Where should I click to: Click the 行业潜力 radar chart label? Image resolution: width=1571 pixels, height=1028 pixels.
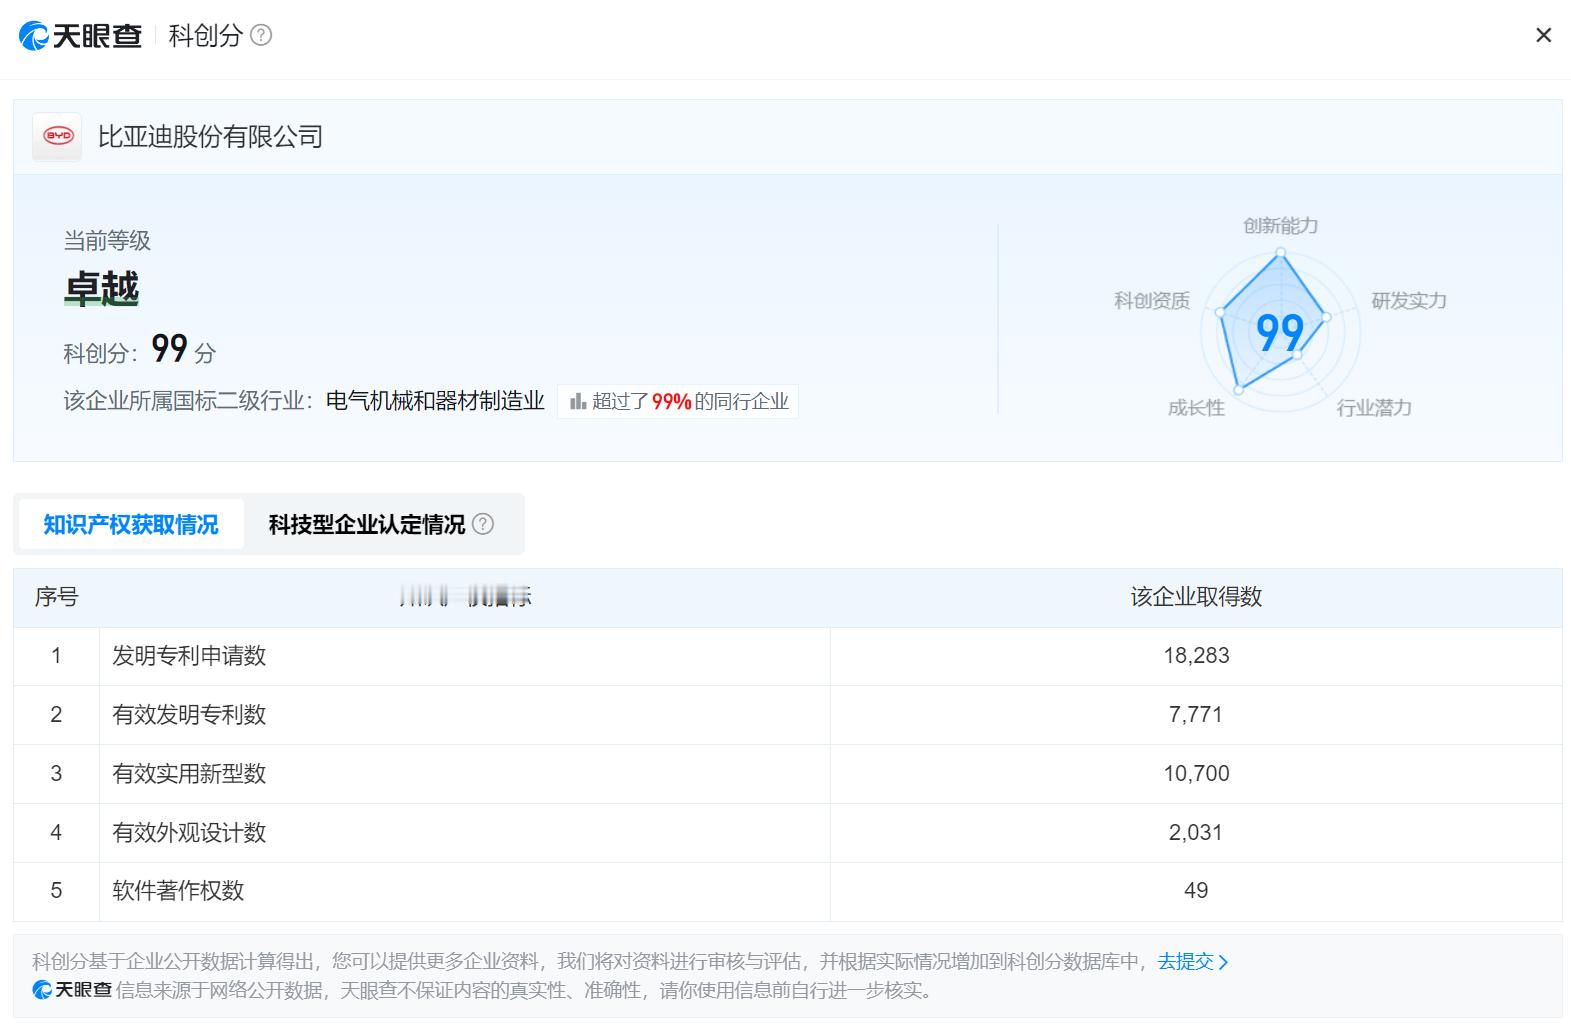pos(1374,408)
